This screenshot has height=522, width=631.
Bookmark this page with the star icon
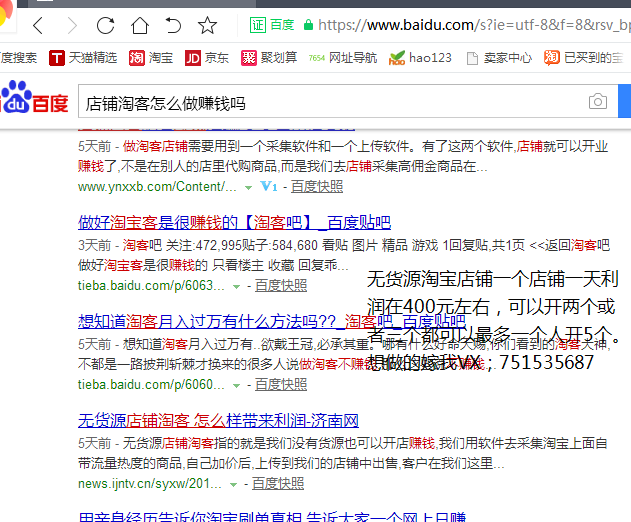(207, 25)
